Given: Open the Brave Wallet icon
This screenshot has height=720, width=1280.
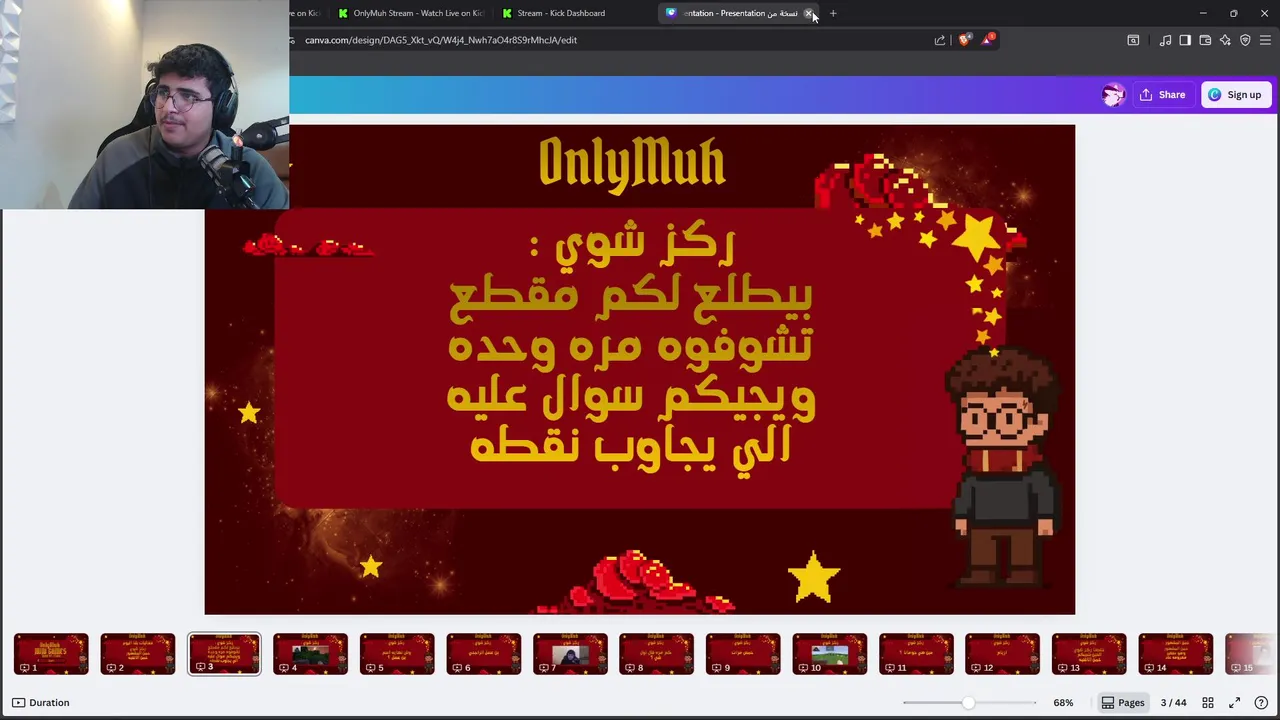Looking at the screenshot, I should coord(1205,40).
